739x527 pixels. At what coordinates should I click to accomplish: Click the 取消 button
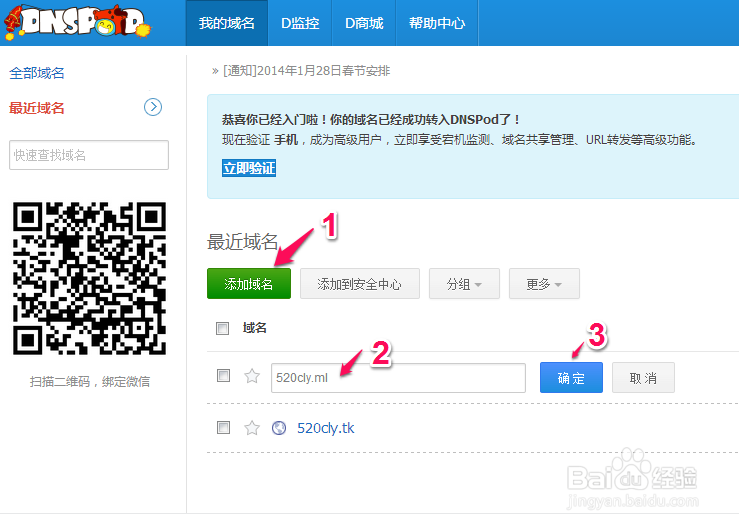[x=643, y=378]
